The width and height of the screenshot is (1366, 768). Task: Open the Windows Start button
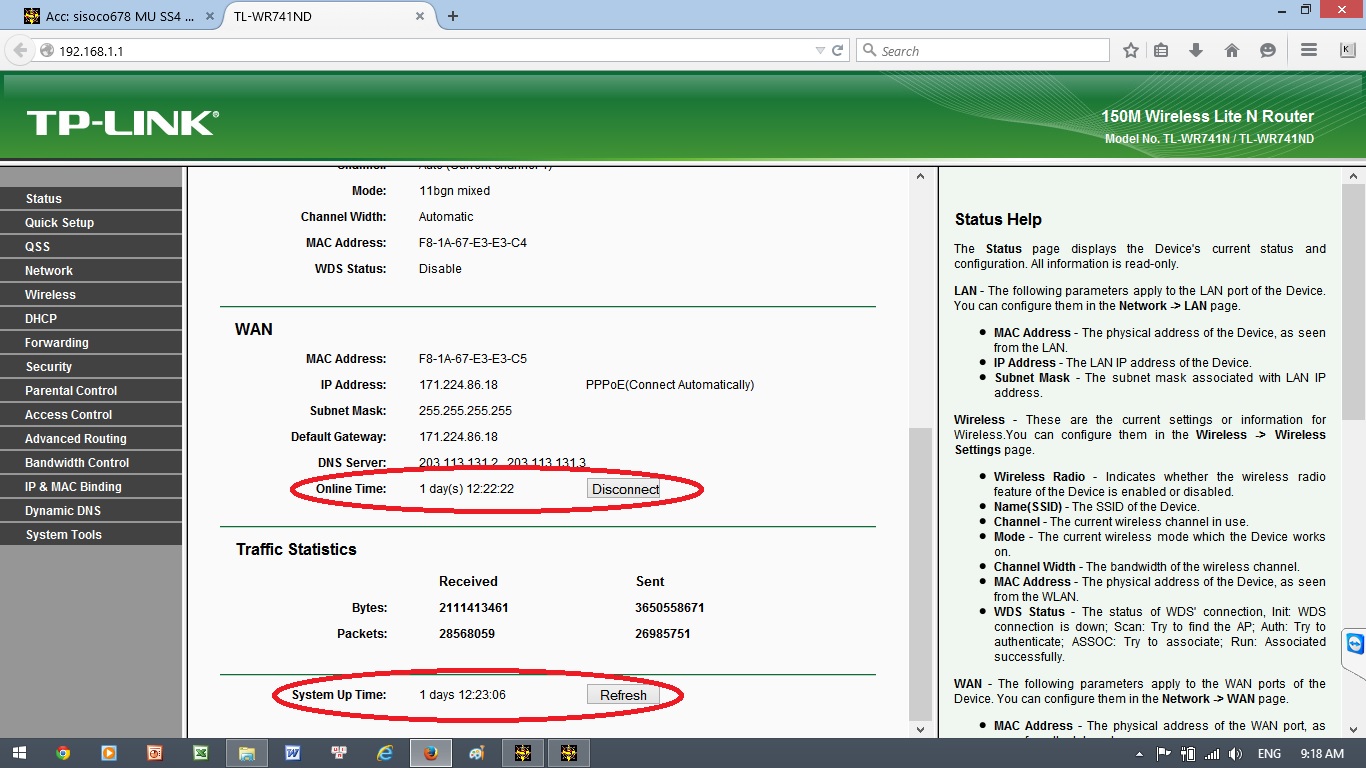pyautogui.click(x=20, y=753)
